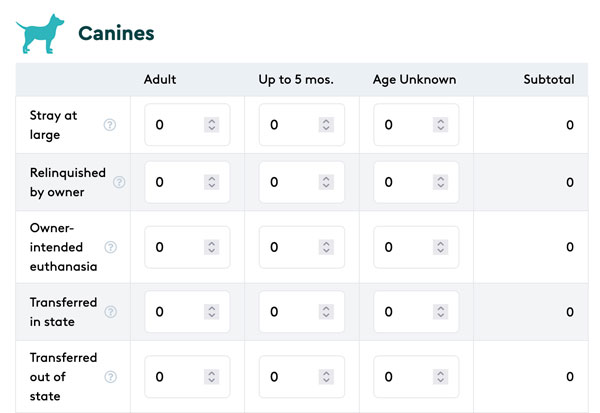This screenshot has height=413, width=600.
Task: Click the spinner in Relinquished by owner Age Unknown field
Action: pyautogui.click(x=440, y=182)
